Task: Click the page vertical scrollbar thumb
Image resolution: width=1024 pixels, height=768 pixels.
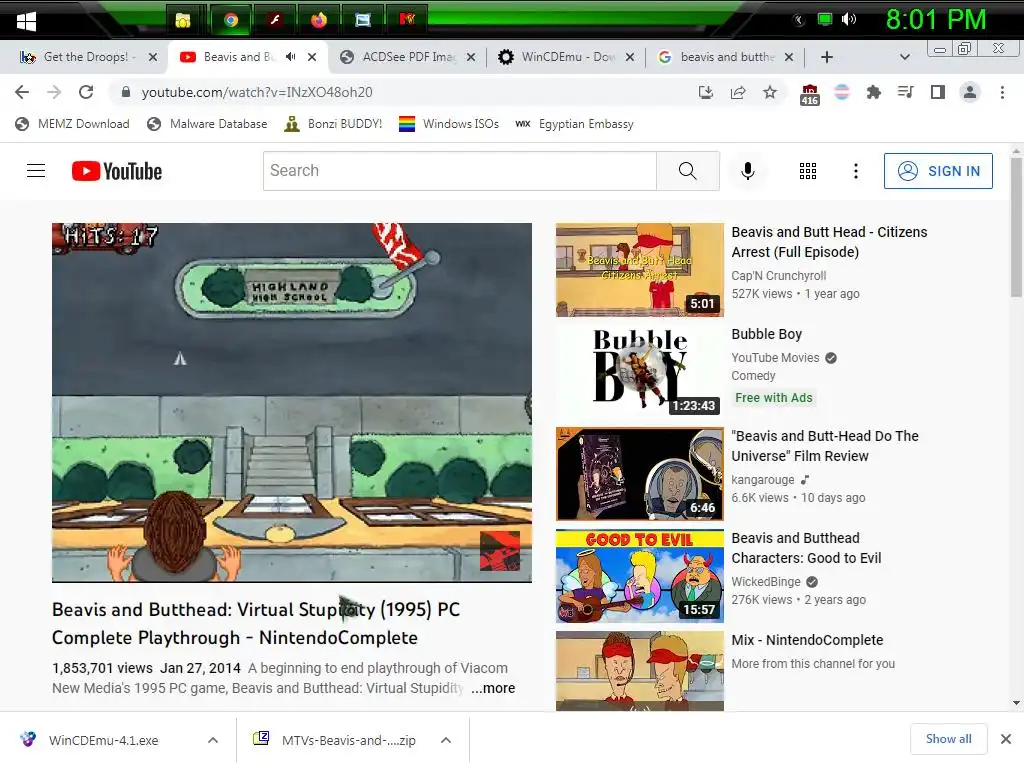Action: point(1016,225)
